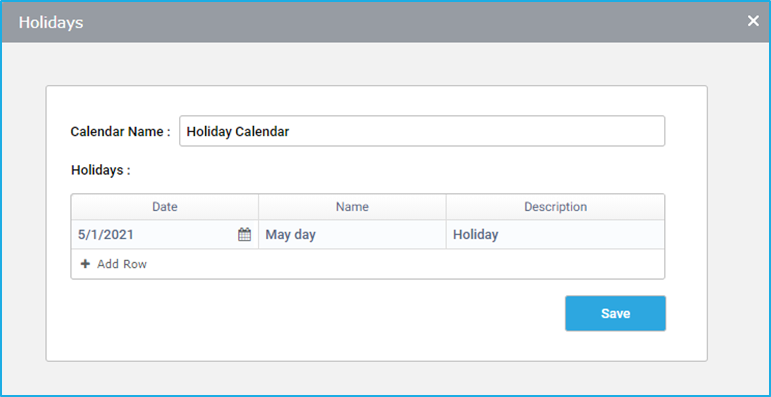Viewport: 771px width, 397px height.
Task: Save the holiday calendar
Action: coord(616,313)
